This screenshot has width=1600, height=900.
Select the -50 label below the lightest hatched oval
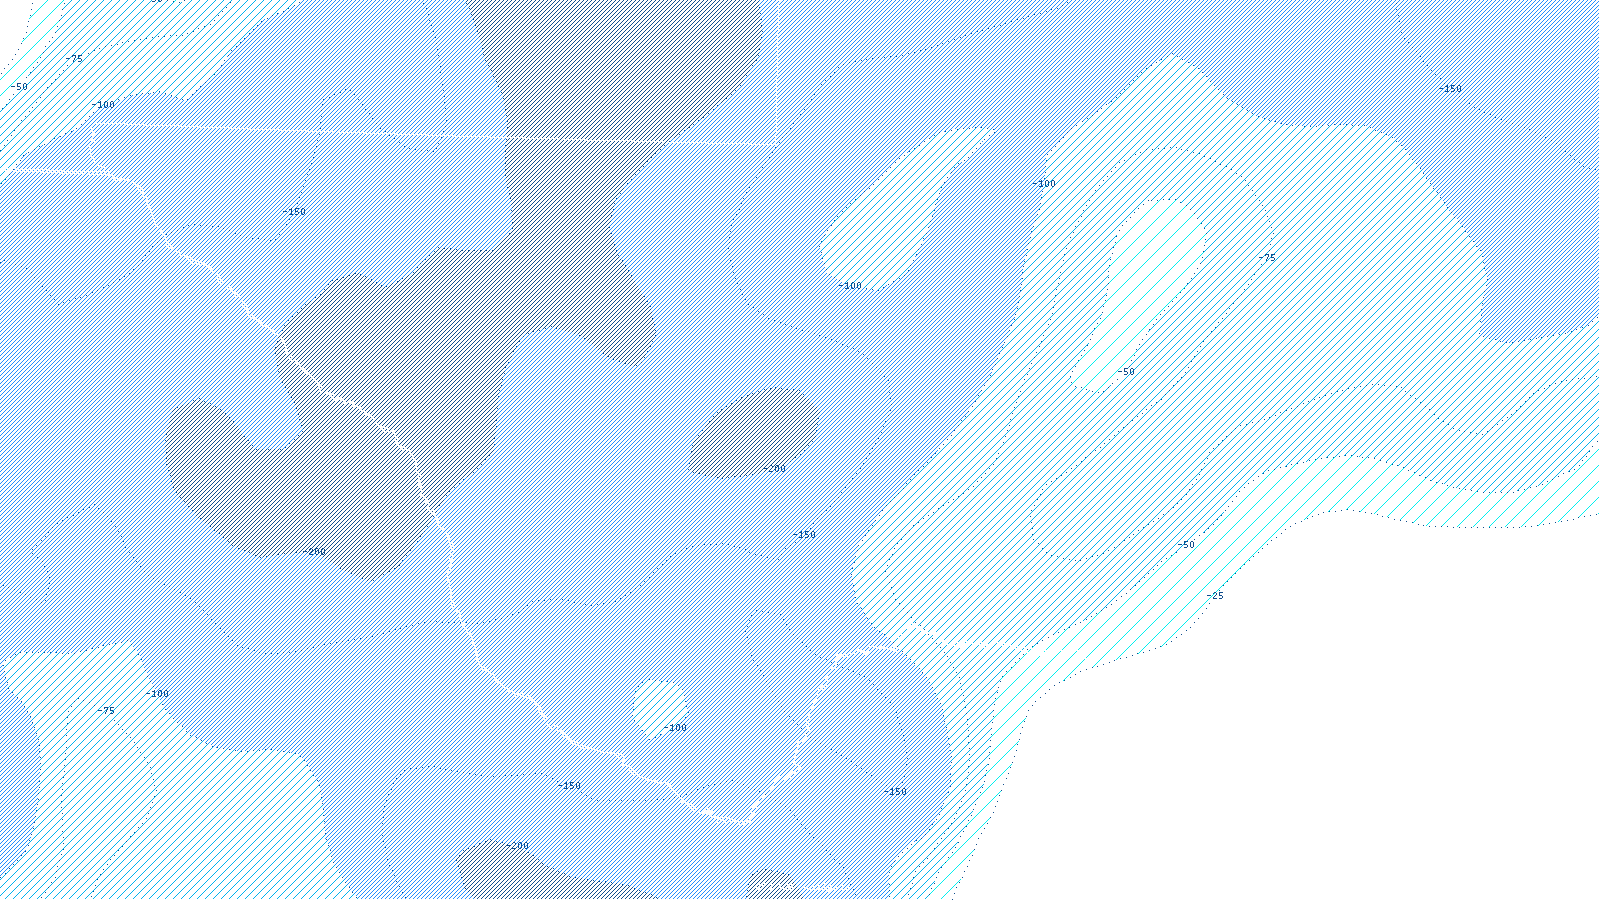coord(1126,372)
